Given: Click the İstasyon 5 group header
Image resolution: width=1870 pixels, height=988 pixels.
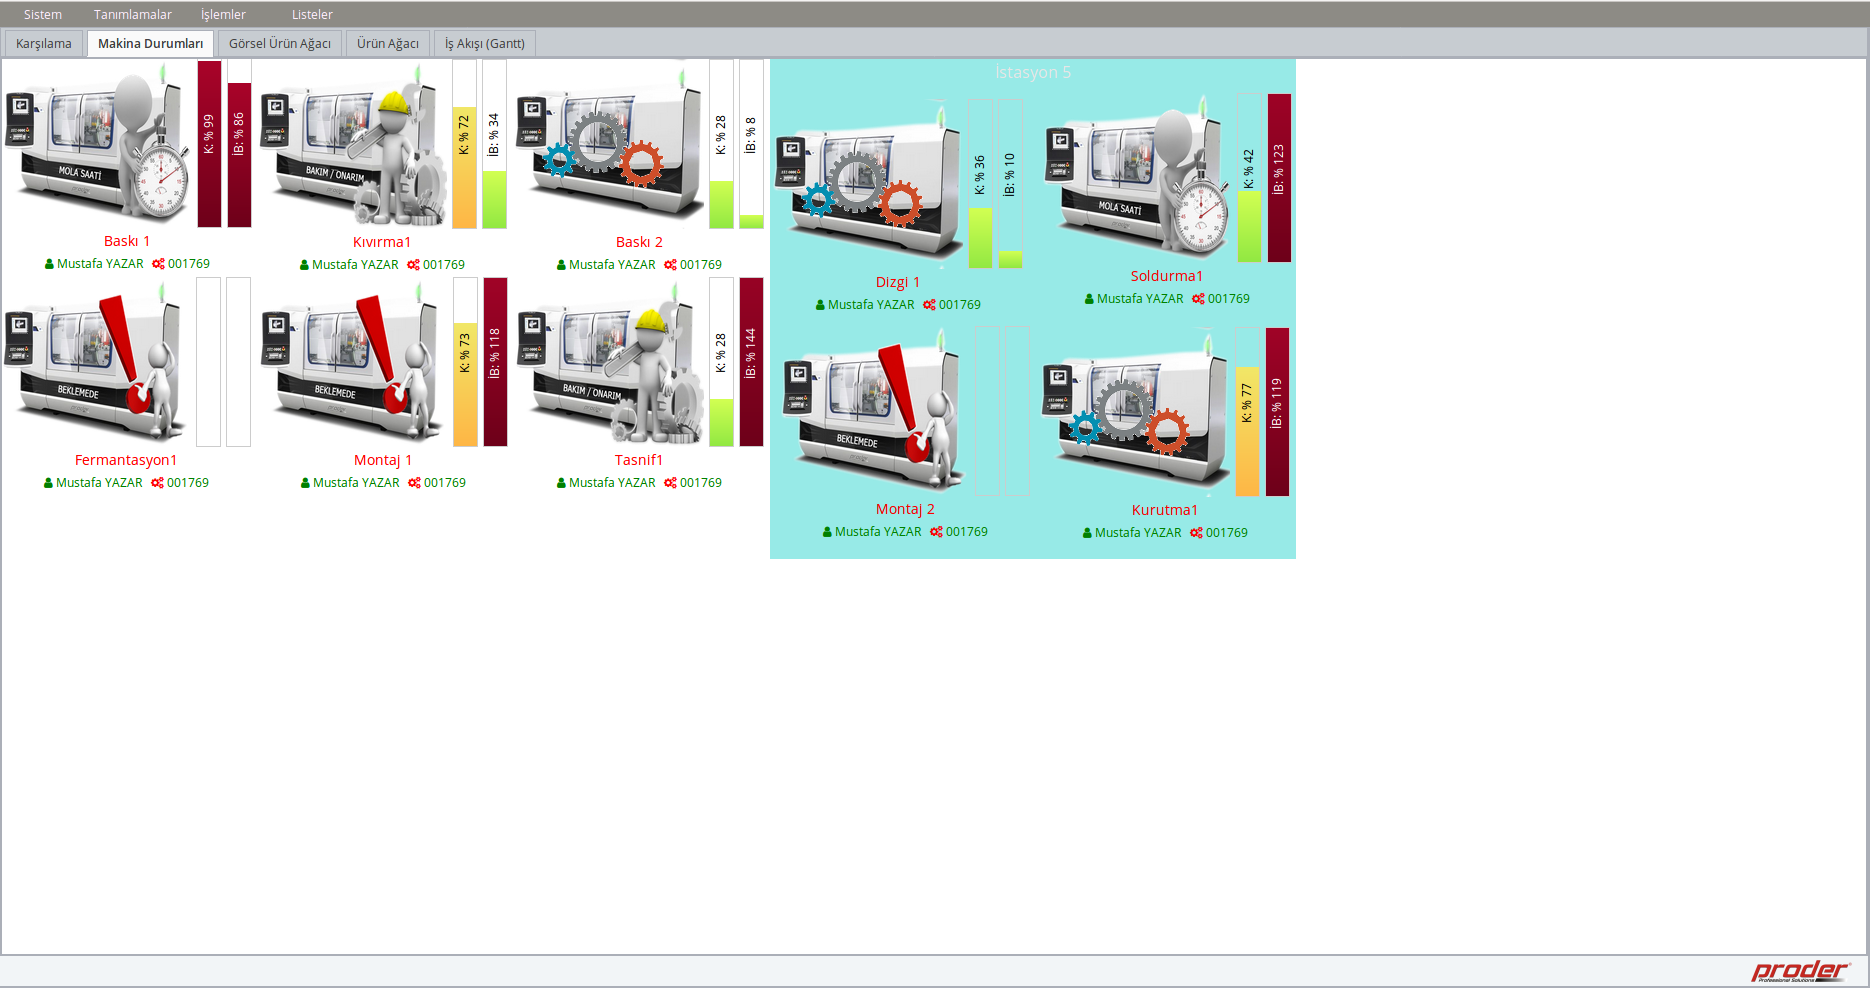Looking at the screenshot, I should 1032,73.
